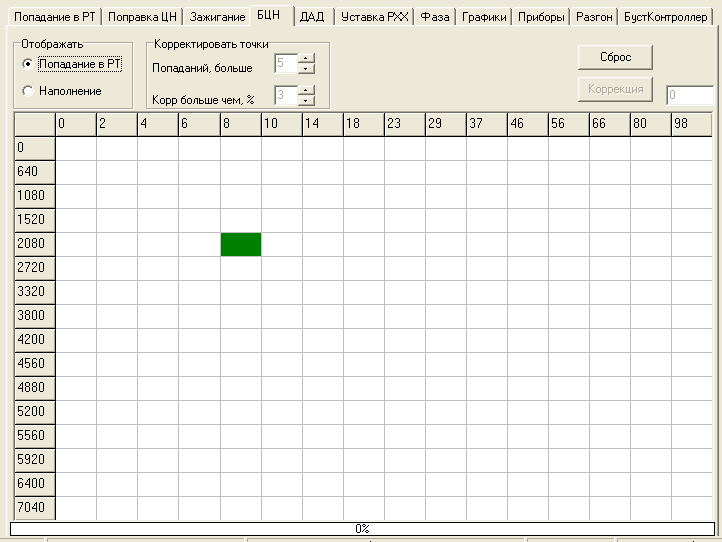Select row header 3800
Screen dimensions: 722x542
35,316
